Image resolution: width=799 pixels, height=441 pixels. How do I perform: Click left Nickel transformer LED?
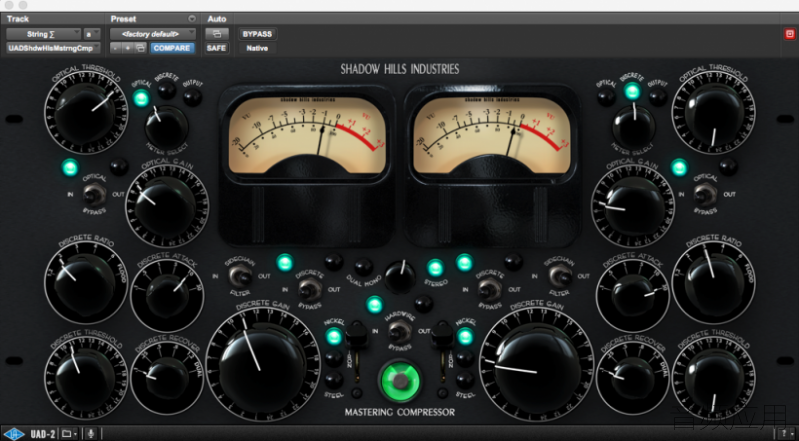click(334, 336)
